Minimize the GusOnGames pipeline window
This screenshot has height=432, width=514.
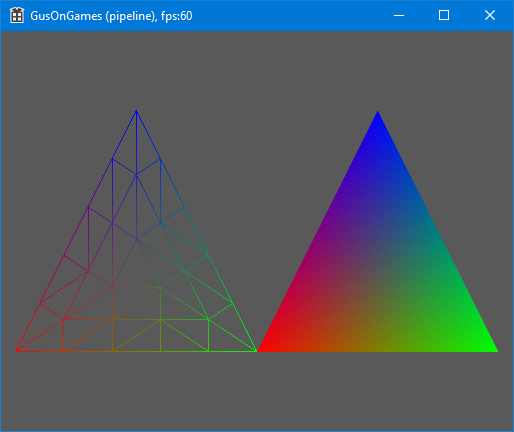pos(399,15)
